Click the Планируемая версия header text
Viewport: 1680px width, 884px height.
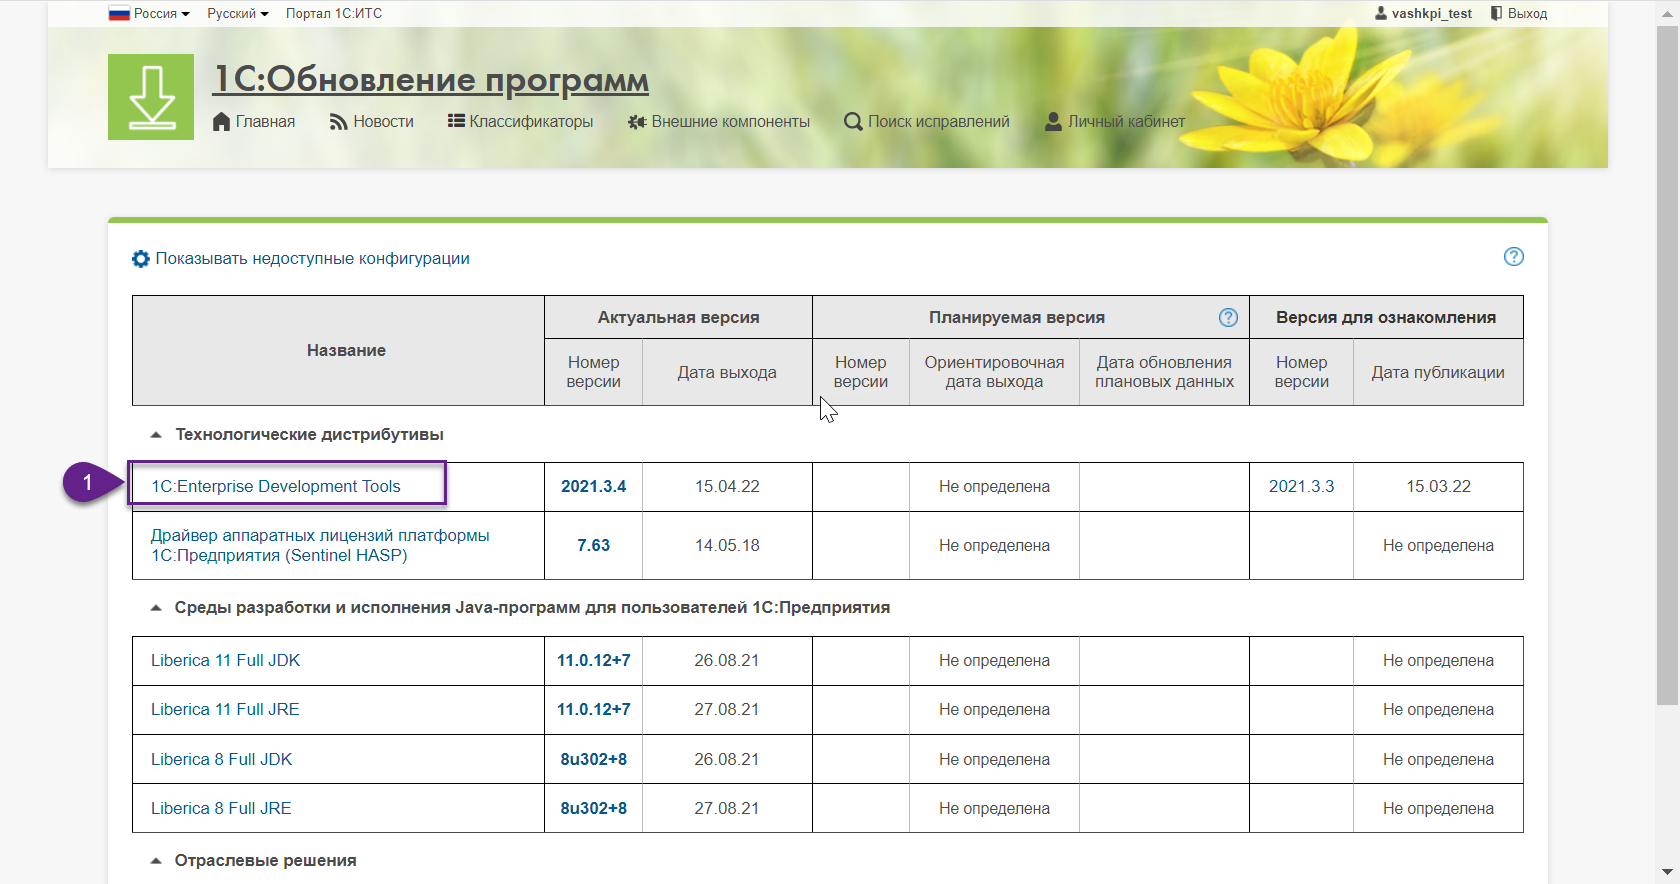[1017, 318]
